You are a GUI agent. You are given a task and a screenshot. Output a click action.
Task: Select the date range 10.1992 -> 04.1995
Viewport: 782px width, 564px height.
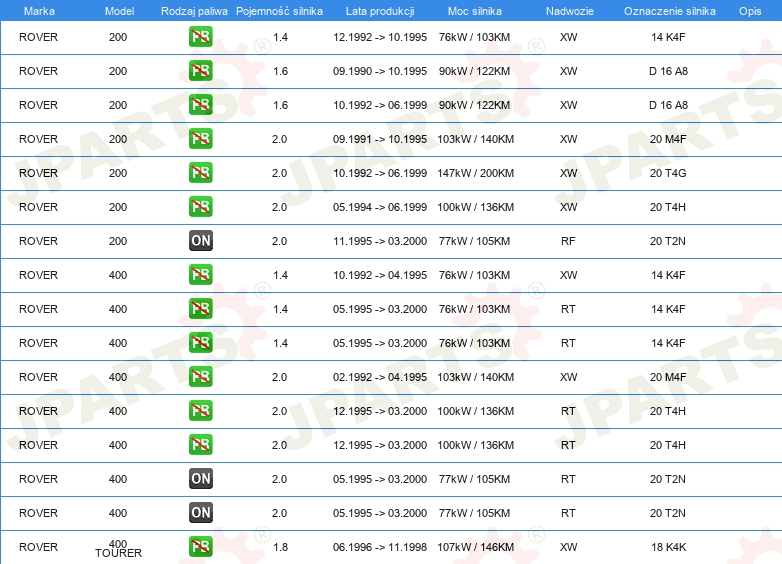[x=380, y=275]
